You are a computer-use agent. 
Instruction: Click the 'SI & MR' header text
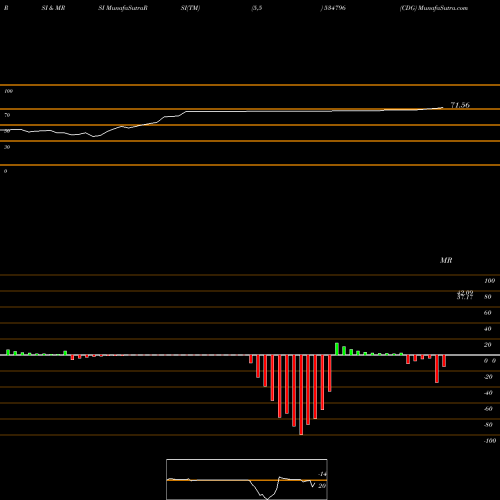(x=53, y=8)
